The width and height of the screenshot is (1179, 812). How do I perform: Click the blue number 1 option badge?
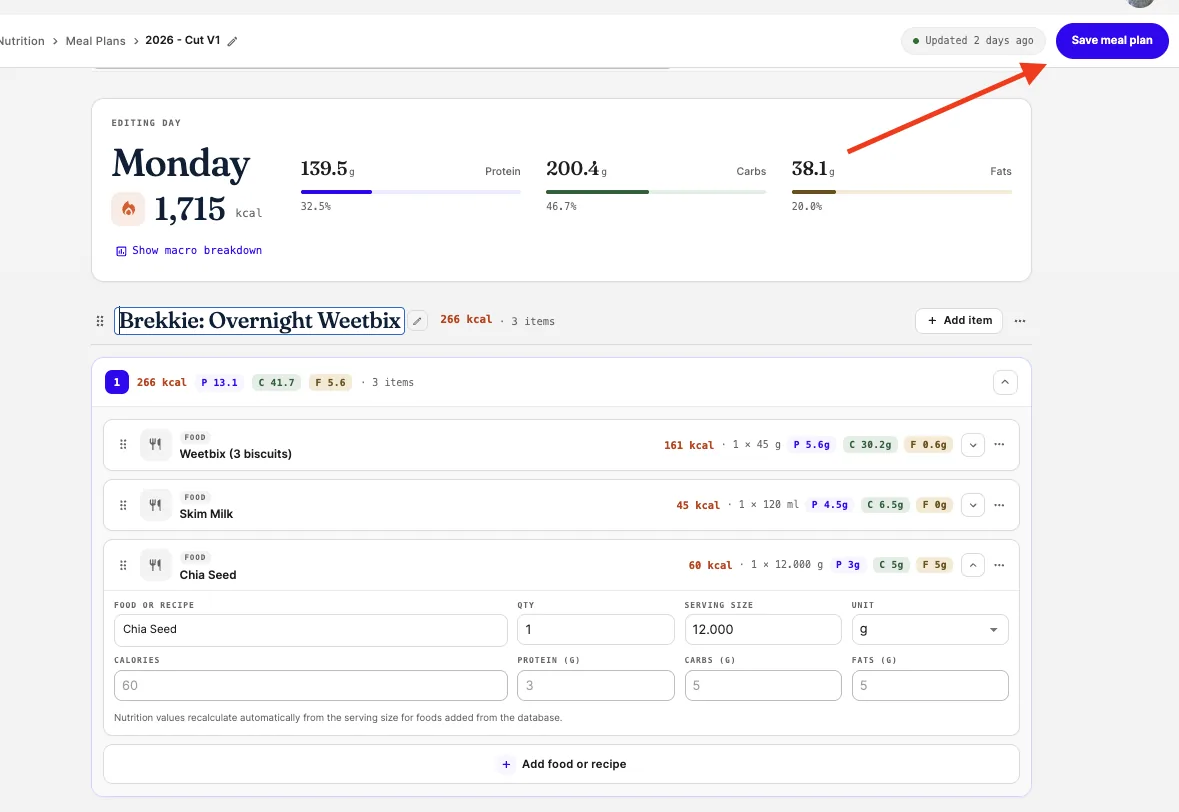117,382
